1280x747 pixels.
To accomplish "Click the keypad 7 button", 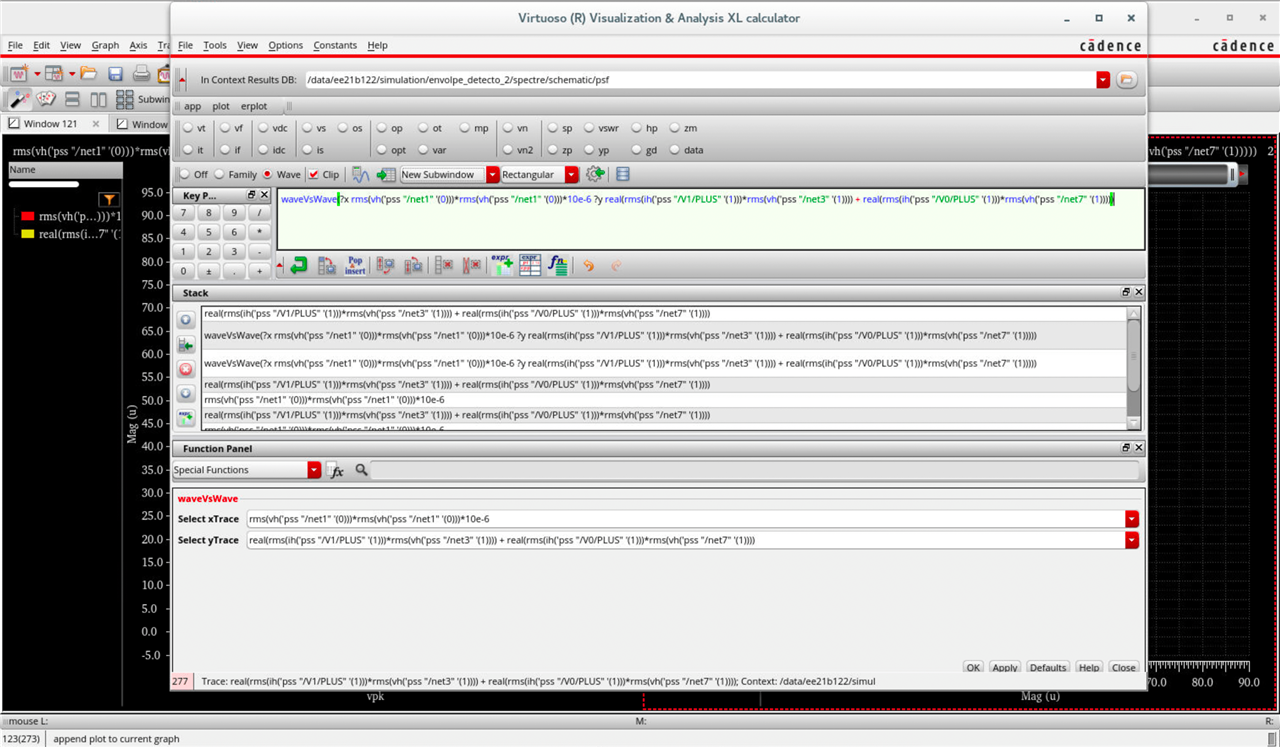I will point(183,213).
